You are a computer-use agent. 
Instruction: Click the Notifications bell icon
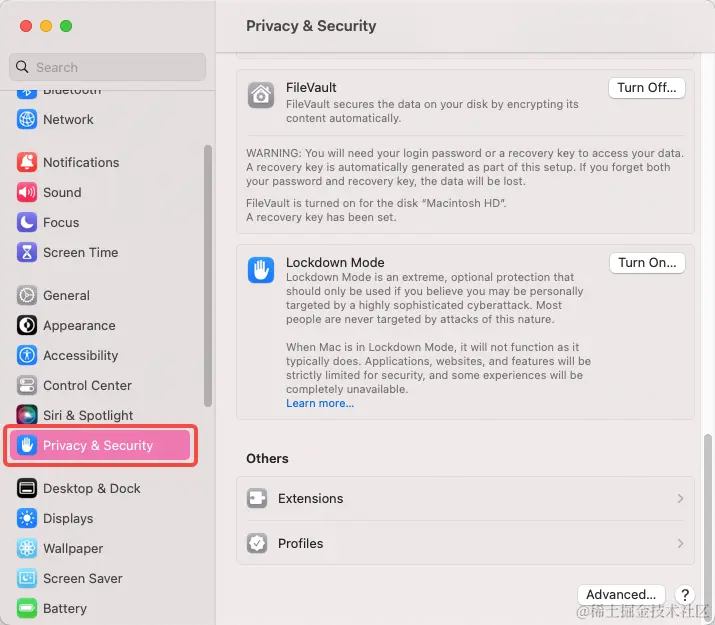[x=27, y=162]
